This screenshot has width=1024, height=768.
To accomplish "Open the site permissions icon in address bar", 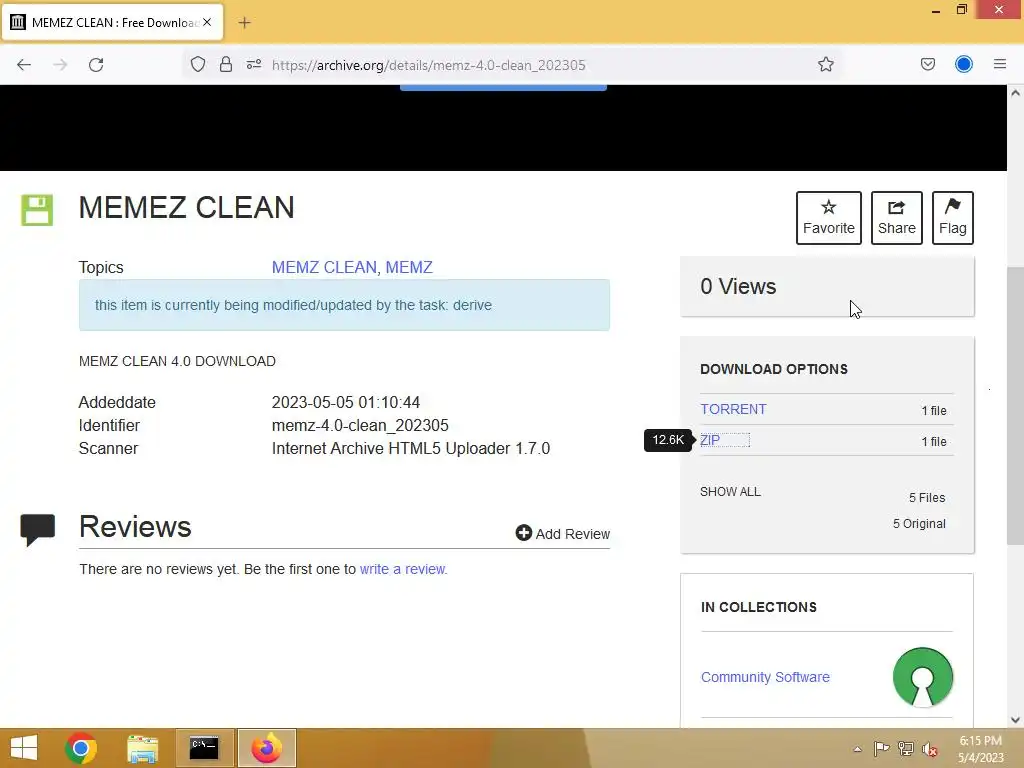I will pyautogui.click(x=254, y=64).
